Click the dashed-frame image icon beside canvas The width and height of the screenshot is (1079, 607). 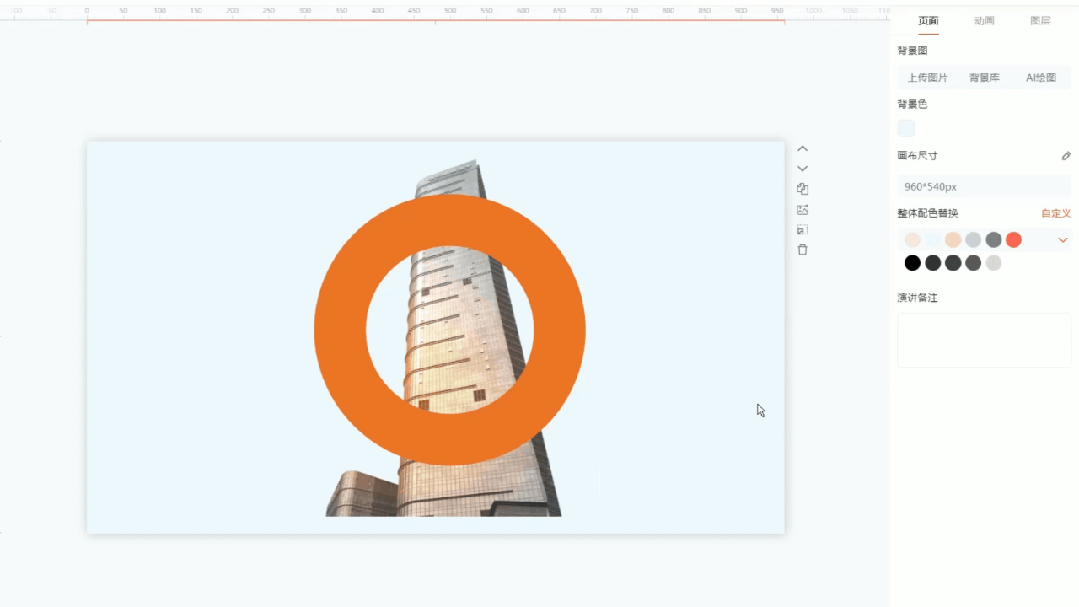coord(802,230)
